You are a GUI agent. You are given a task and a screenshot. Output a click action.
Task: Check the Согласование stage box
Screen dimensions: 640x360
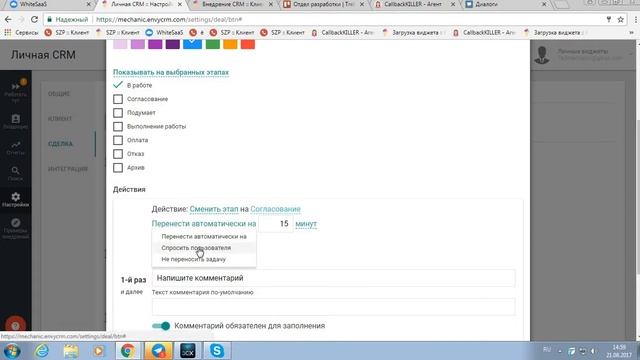point(118,99)
